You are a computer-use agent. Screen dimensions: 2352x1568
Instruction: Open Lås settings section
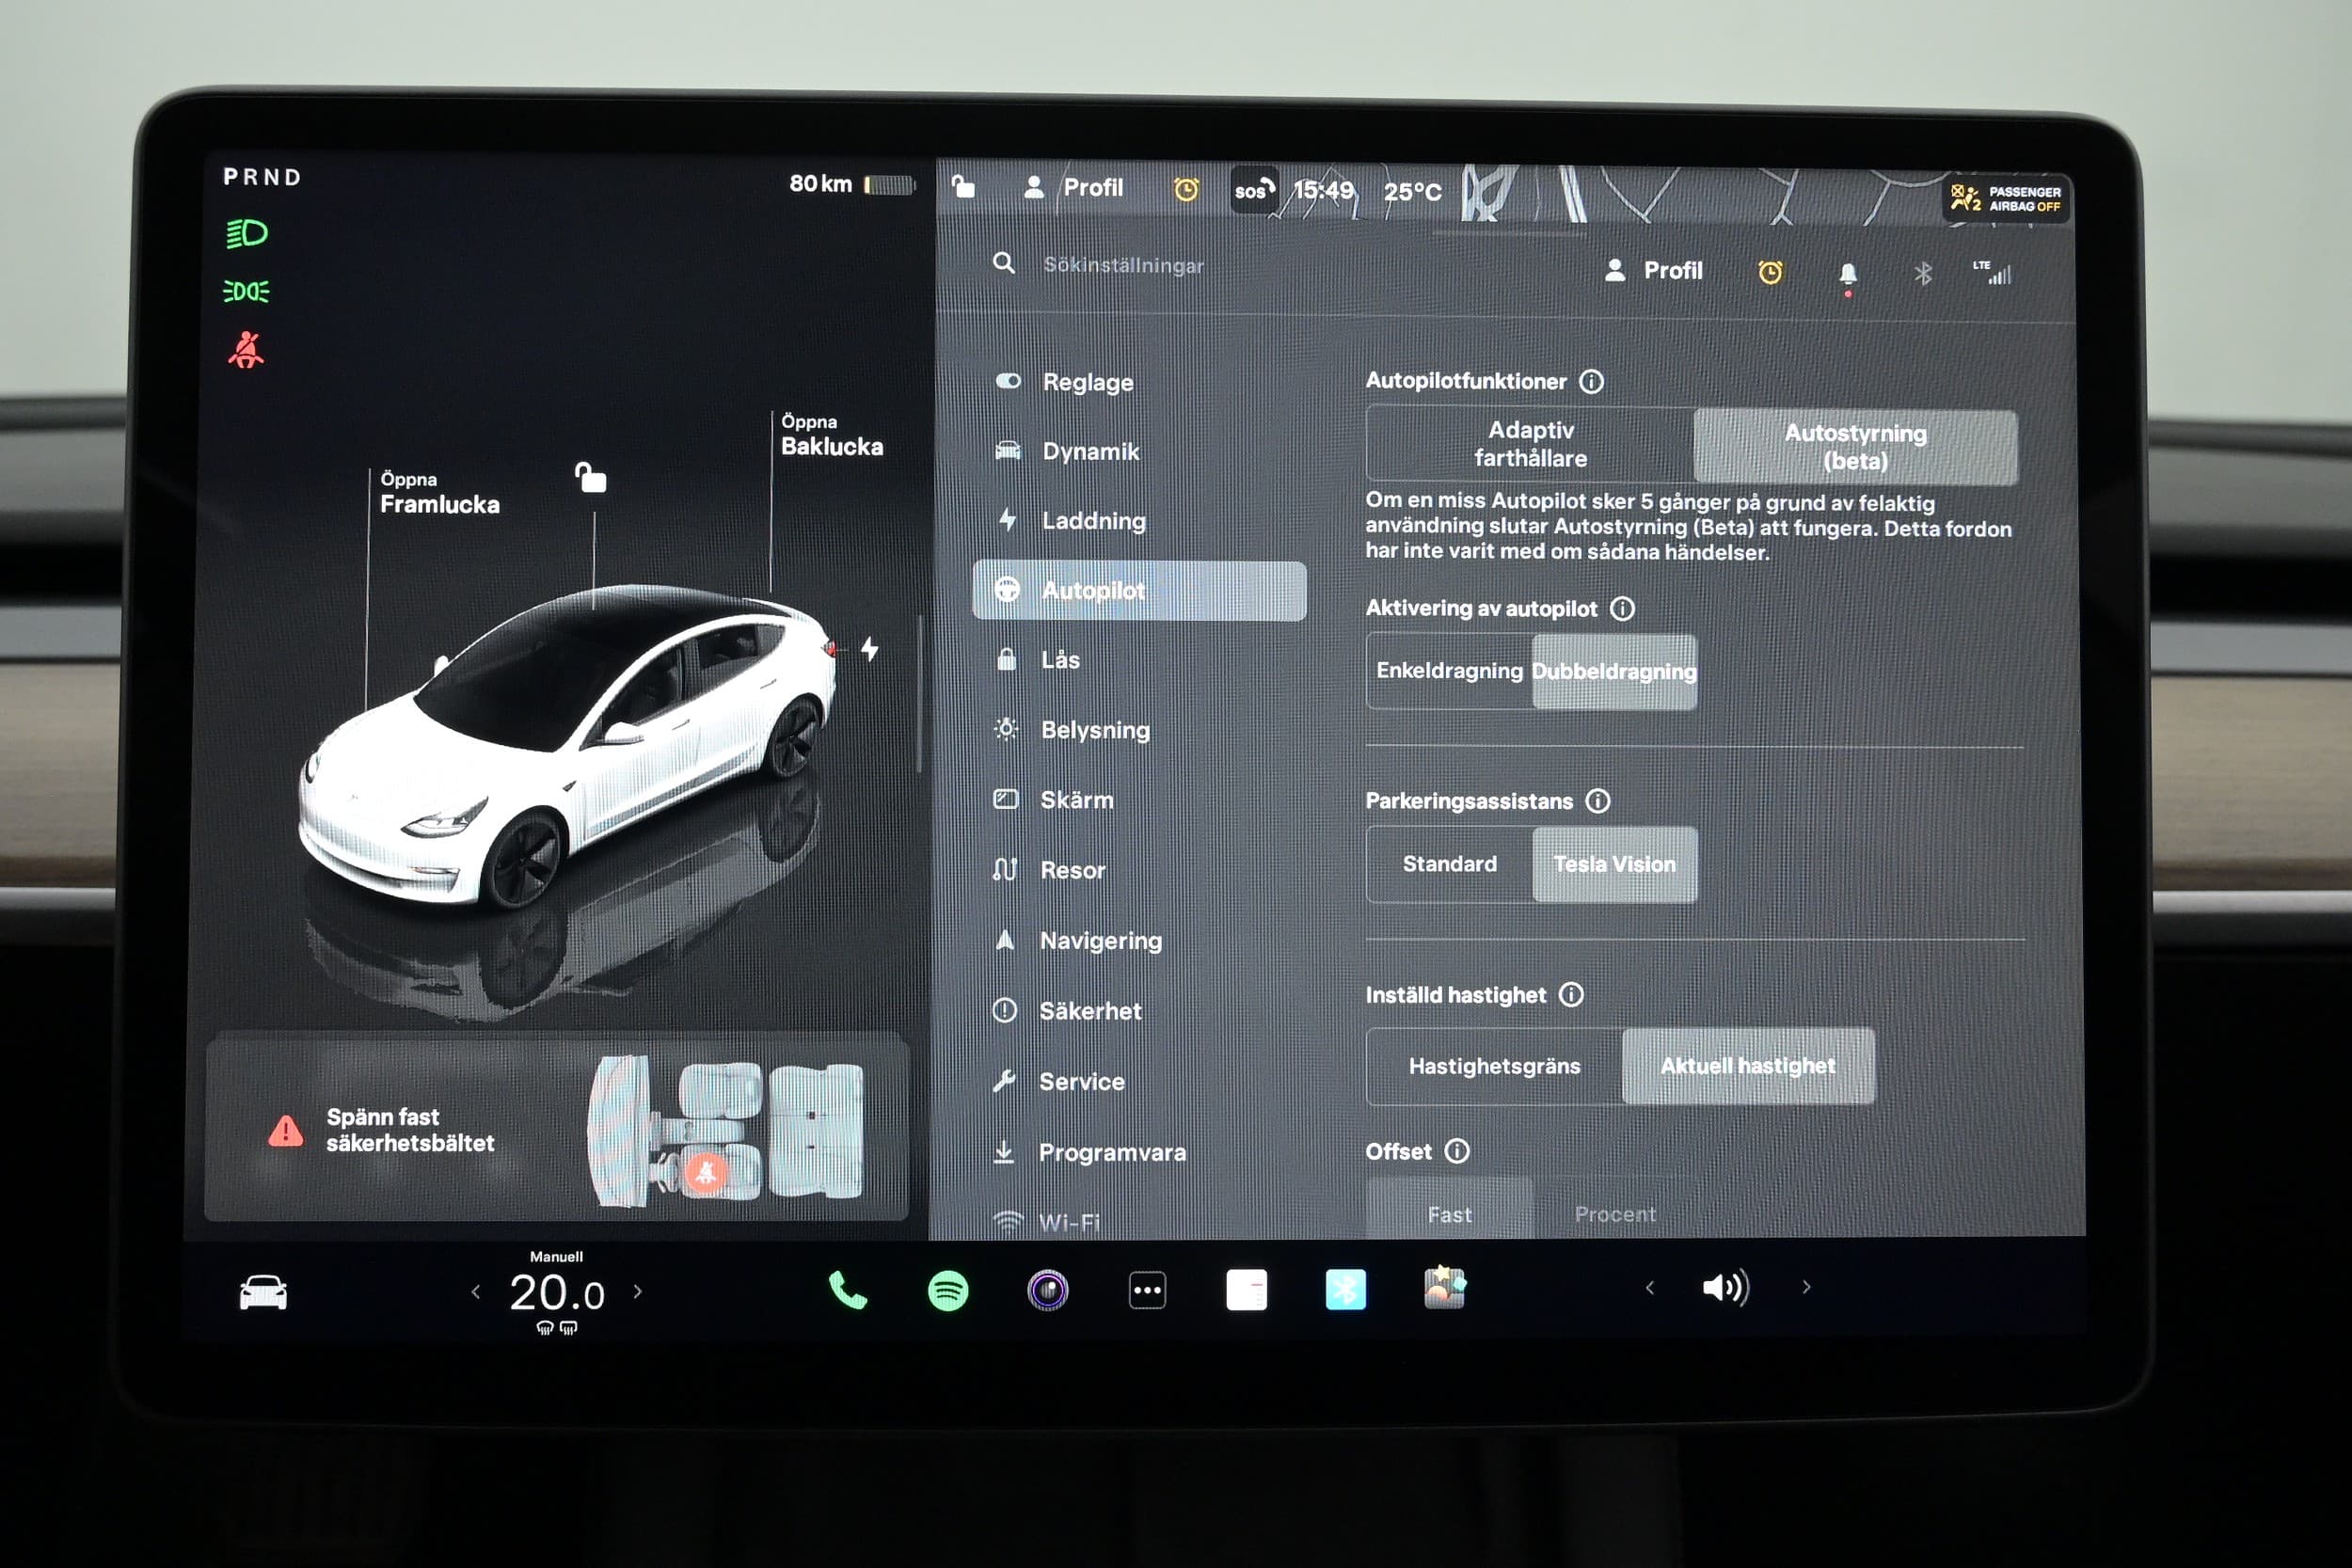[1139, 660]
